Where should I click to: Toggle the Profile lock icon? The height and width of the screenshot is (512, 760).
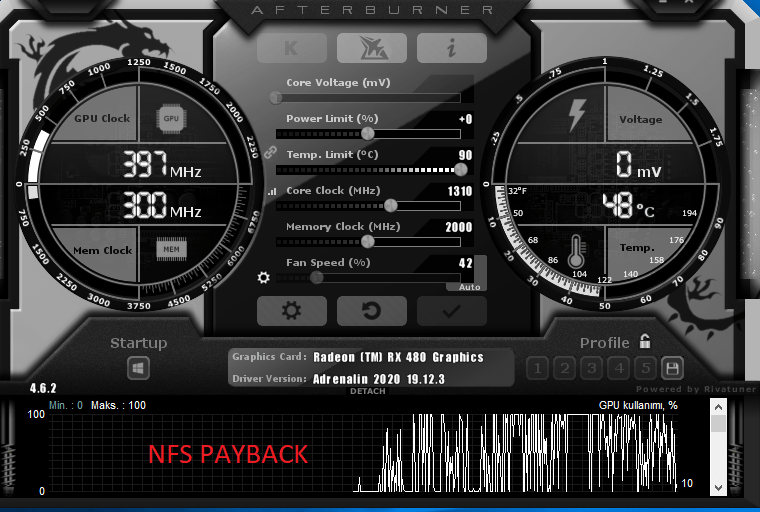[645, 341]
